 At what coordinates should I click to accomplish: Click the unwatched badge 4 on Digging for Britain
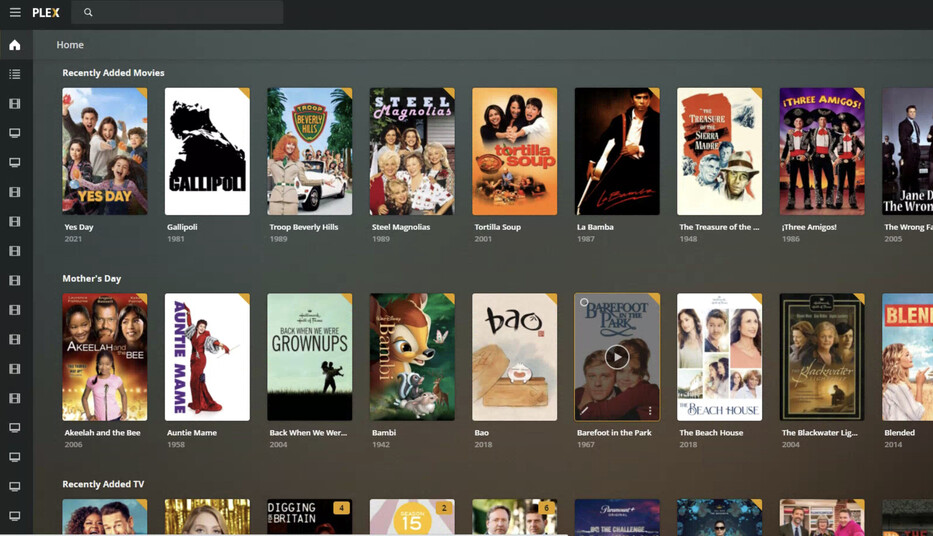[x=341, y=508]
